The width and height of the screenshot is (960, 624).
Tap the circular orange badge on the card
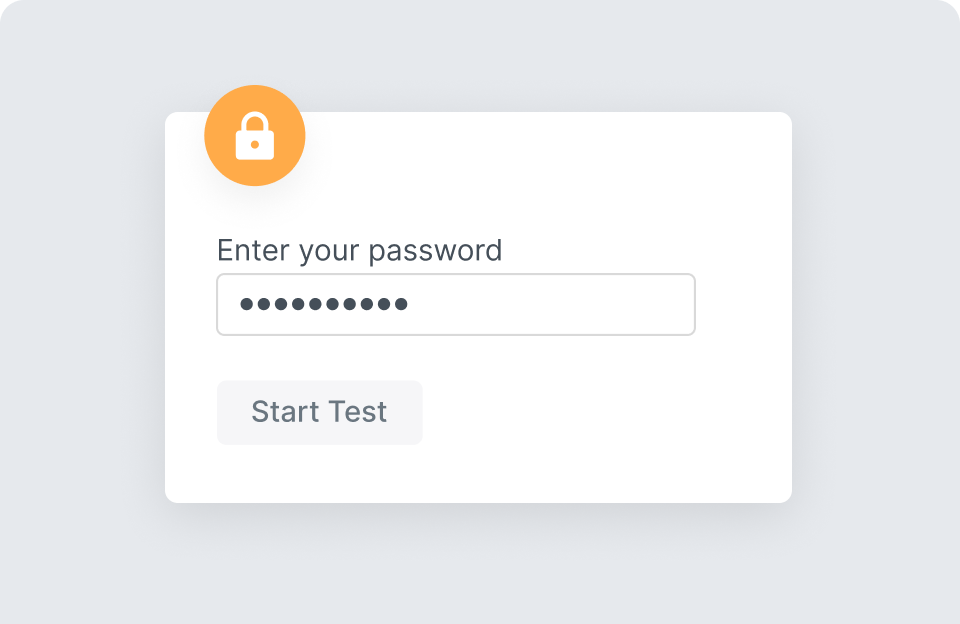(255, 136)
